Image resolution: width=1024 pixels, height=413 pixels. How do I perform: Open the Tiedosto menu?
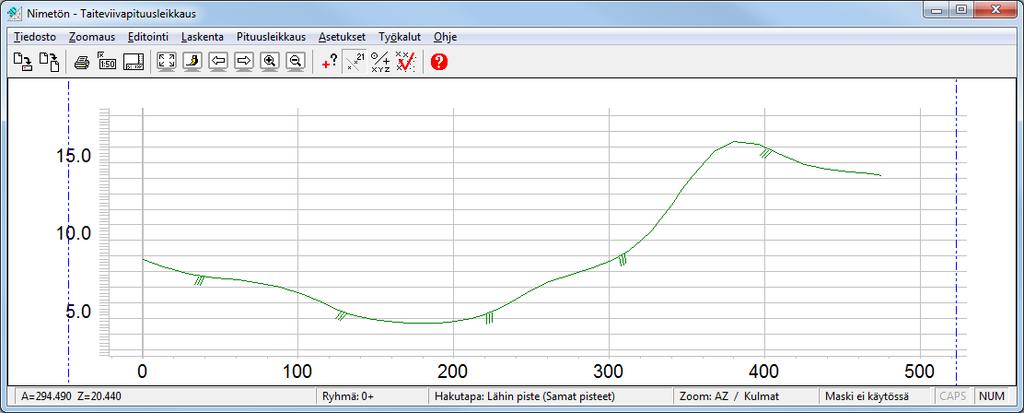(x=35, y=37)
